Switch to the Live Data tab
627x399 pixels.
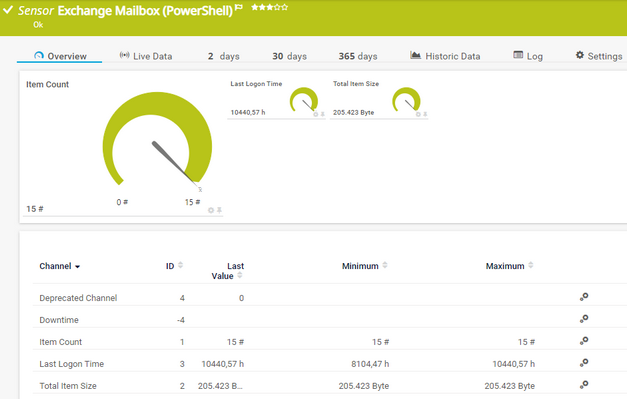point(146,56)
